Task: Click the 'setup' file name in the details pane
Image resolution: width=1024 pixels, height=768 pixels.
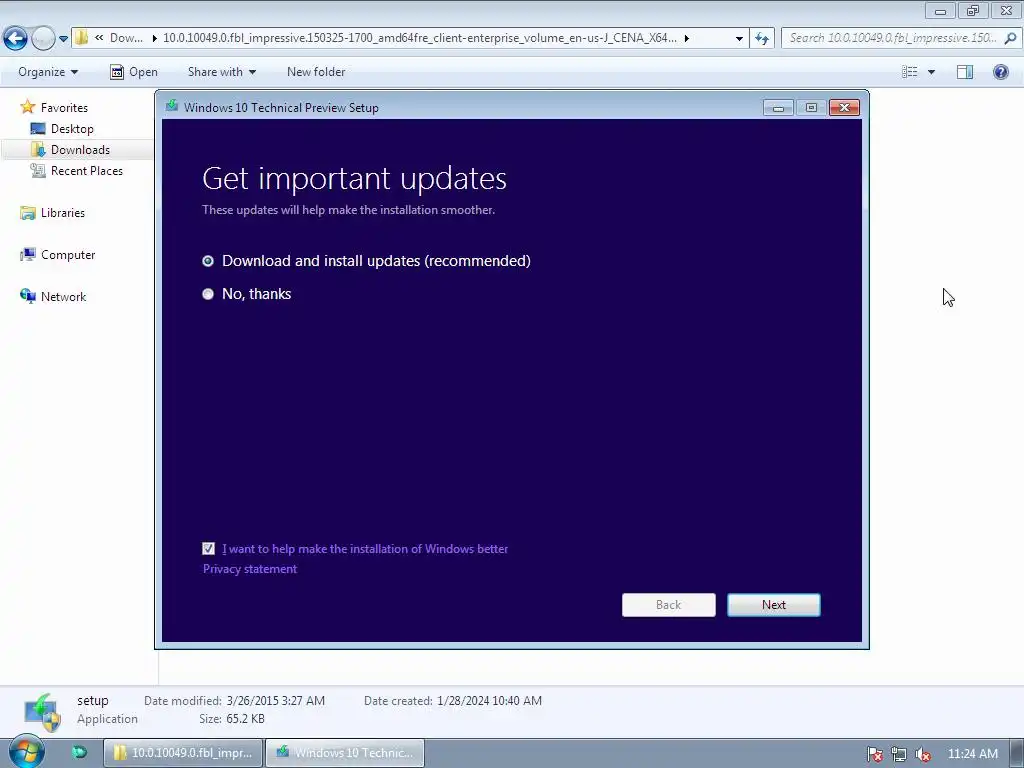Action: click(93, 701)
